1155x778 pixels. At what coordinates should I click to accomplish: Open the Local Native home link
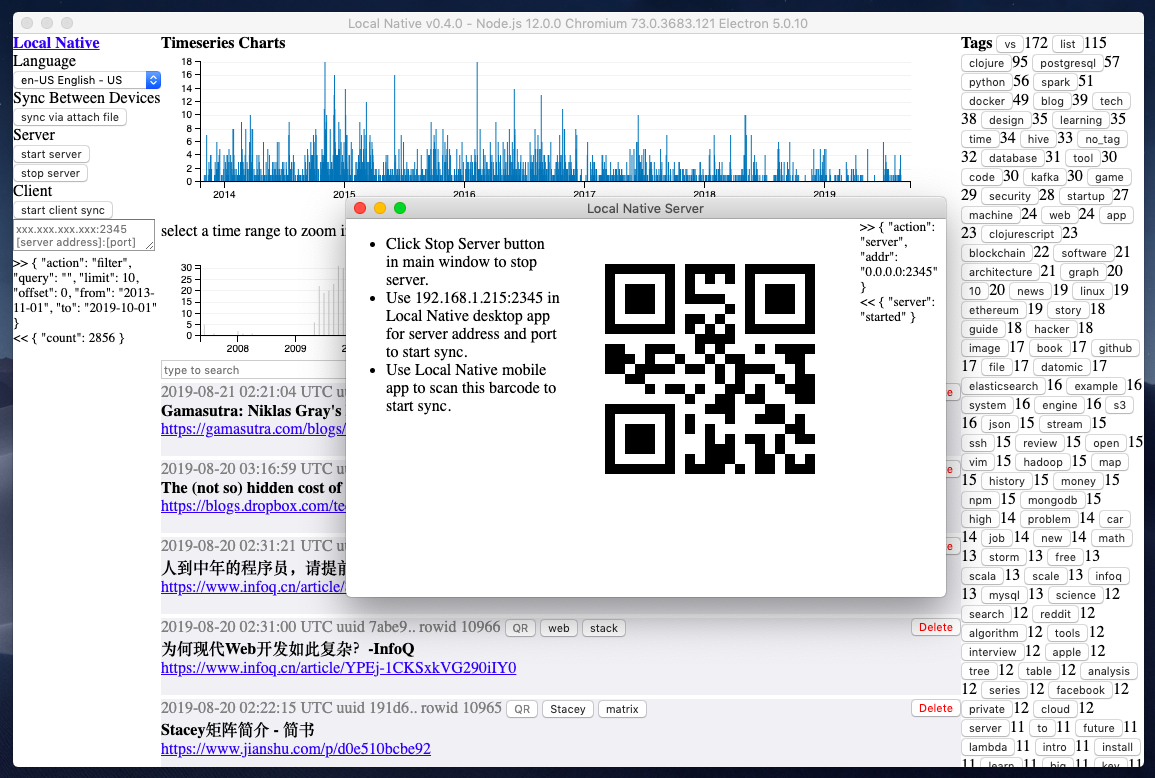pos(56,42)
